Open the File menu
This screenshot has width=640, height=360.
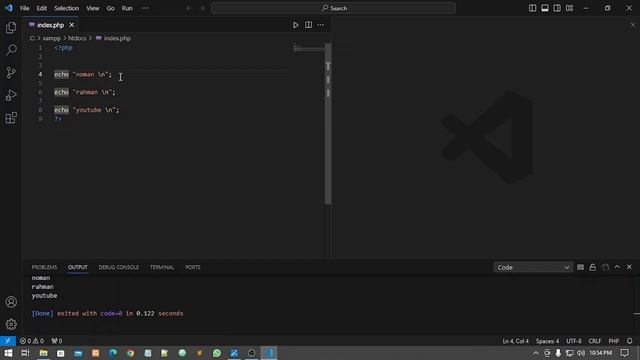(x=24, y=8)
